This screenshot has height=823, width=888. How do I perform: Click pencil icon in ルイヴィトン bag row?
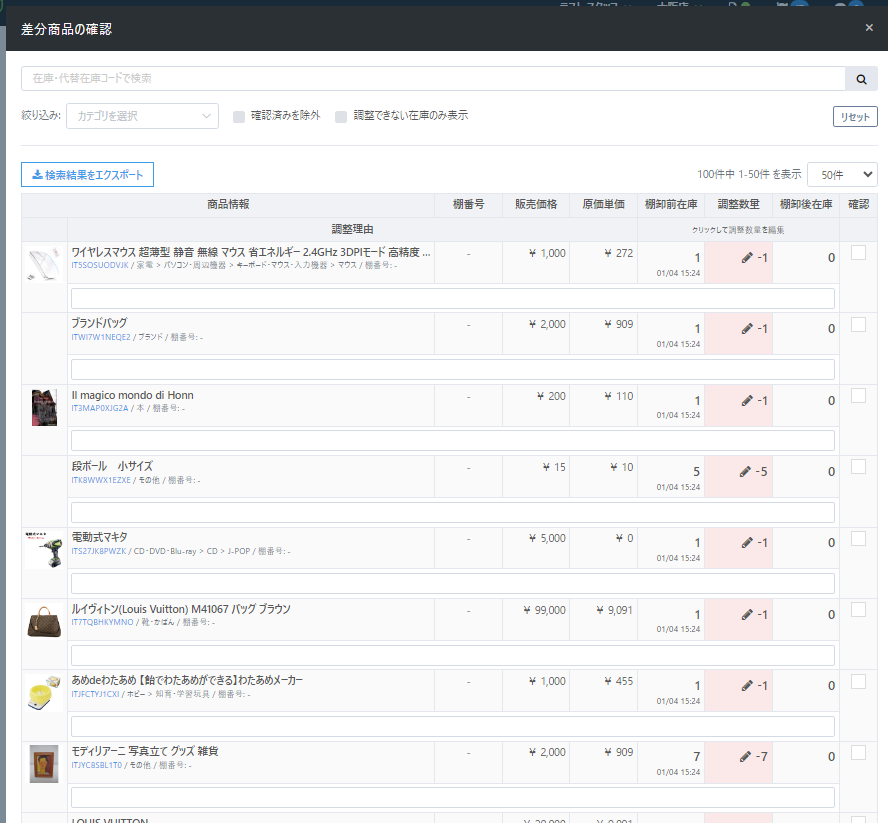coord(747,614)
